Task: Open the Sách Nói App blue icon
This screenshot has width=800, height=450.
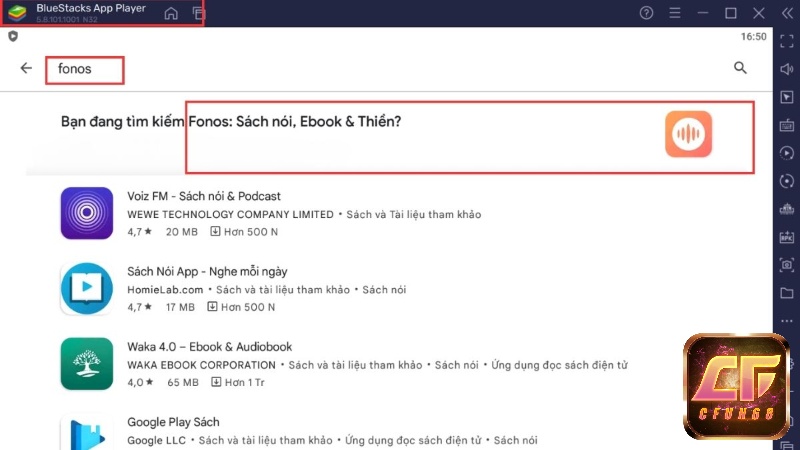Action: coord(87,289)
